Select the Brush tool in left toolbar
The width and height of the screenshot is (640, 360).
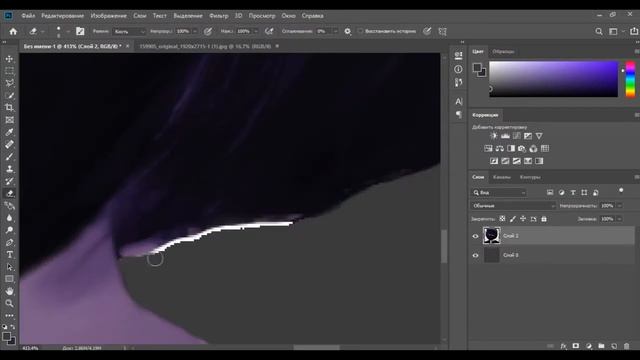pos(9,156)
